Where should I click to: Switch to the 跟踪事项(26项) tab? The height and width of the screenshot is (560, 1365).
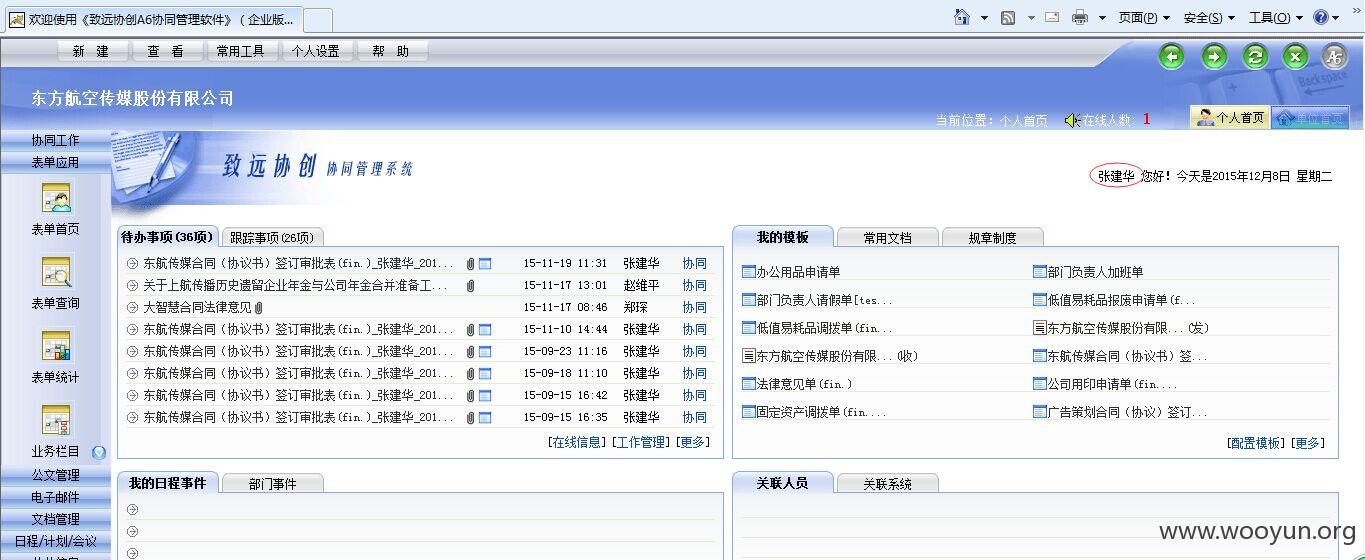pos(272,238)
